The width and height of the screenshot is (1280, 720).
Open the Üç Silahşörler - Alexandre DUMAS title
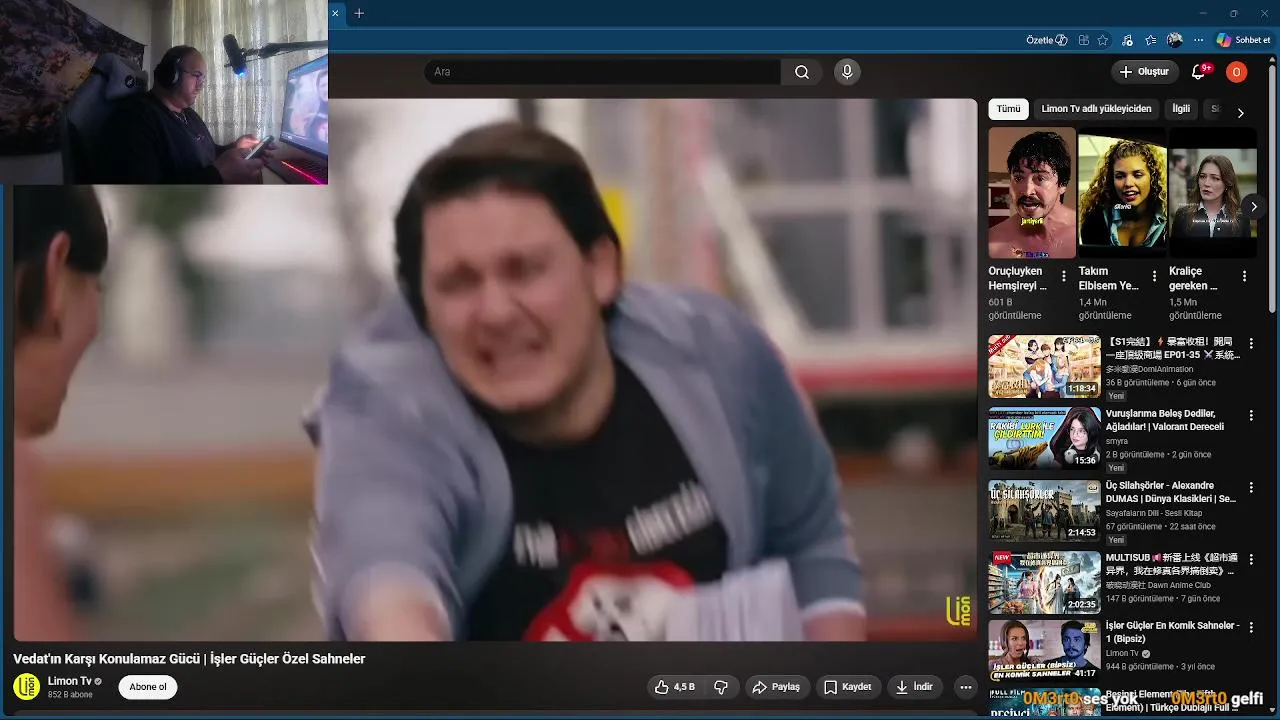coord(1170,492)
